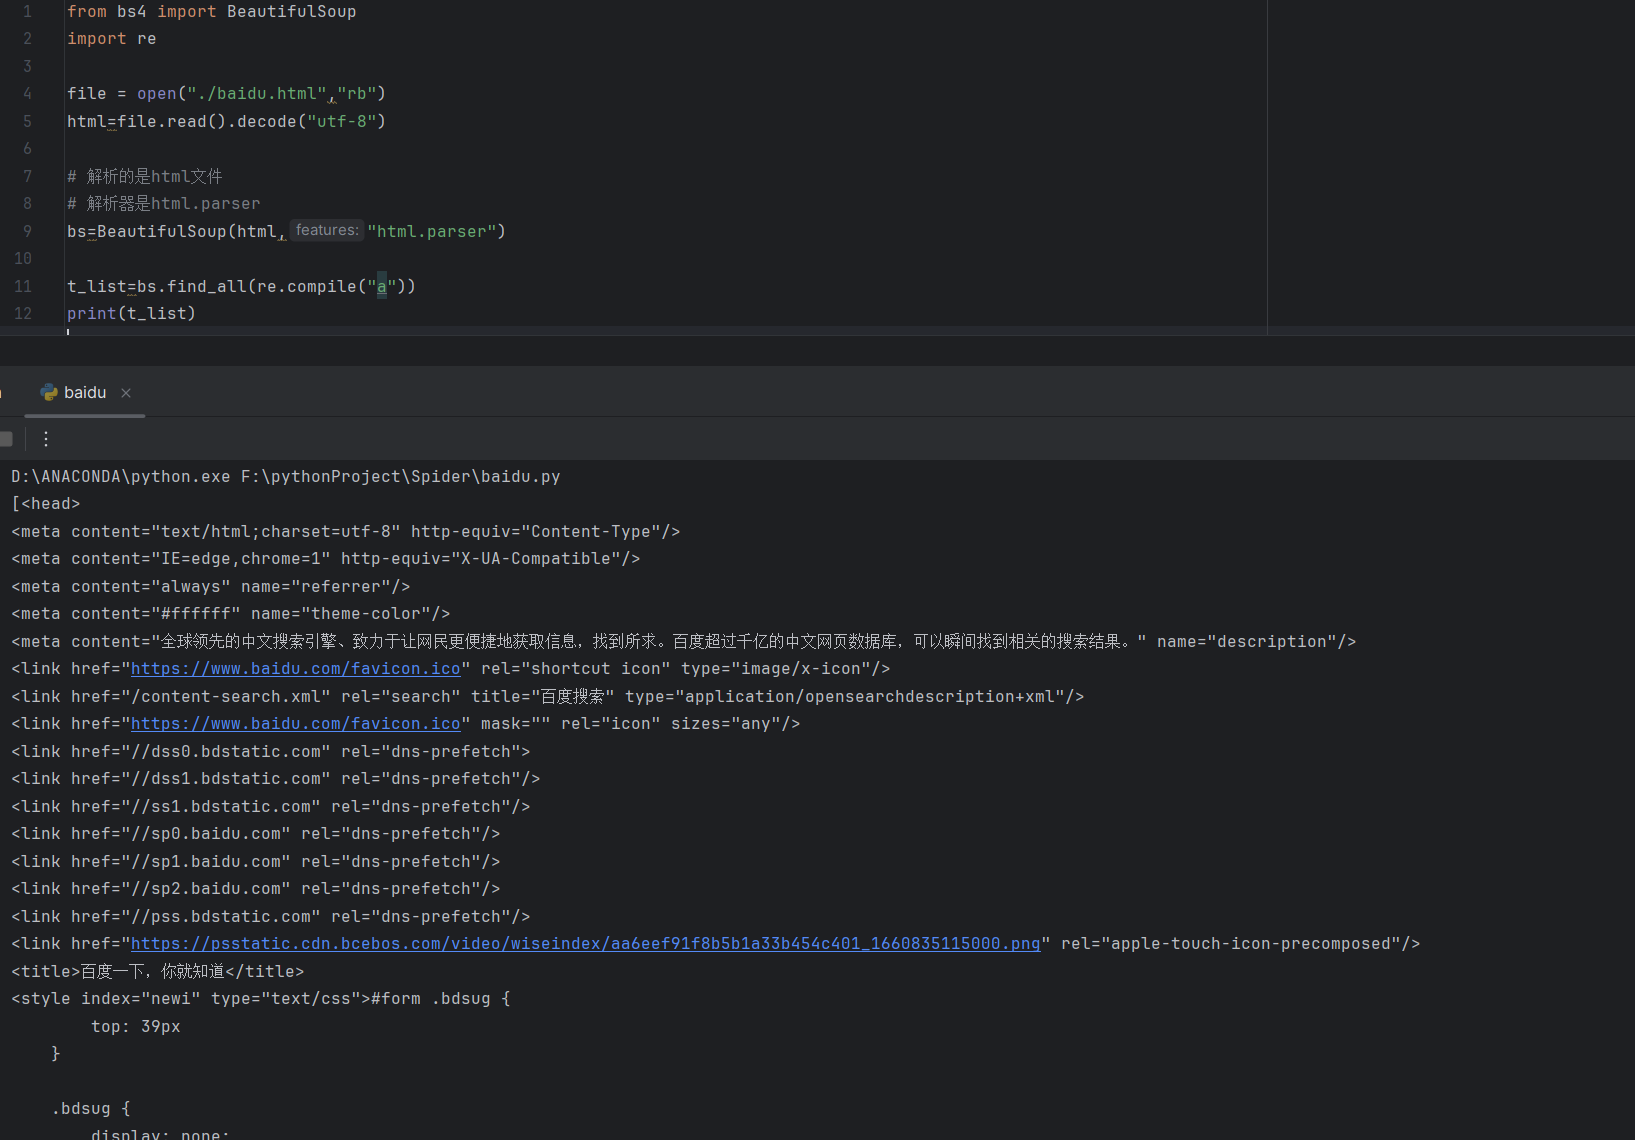Switch to the baidu run tab

(85, 393)
